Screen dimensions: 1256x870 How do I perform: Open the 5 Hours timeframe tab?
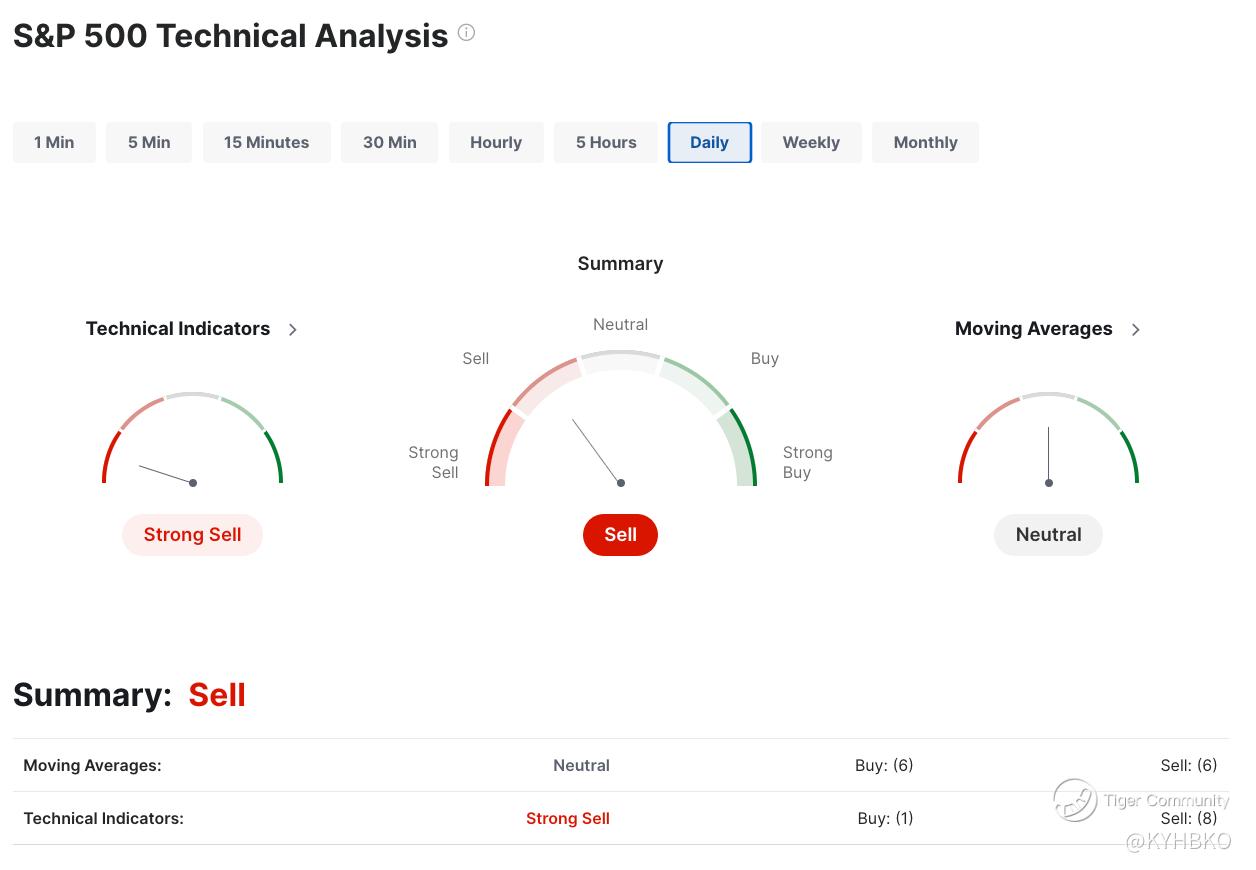pyautogui.click(x=606, y=142)
